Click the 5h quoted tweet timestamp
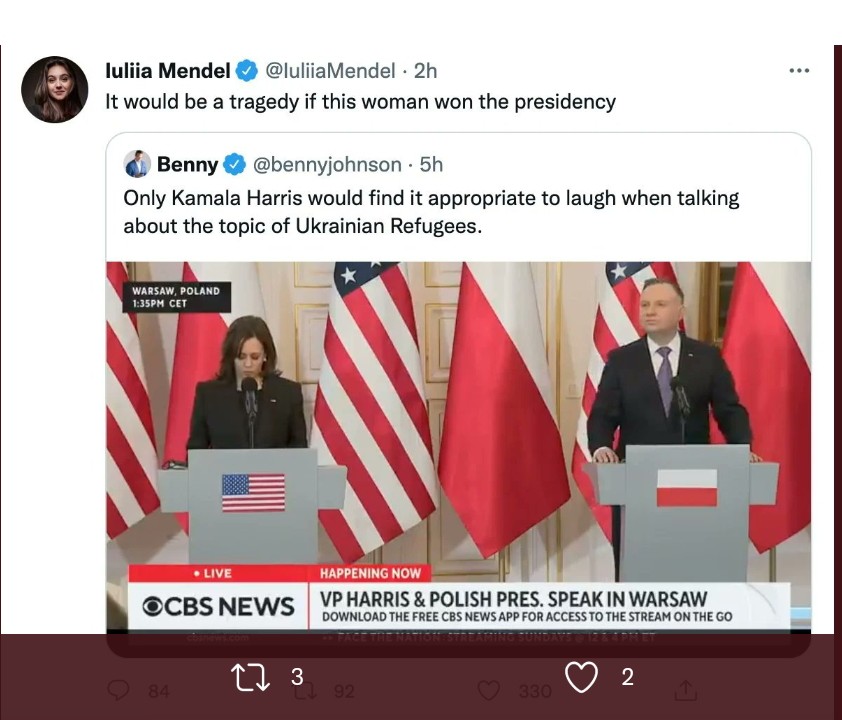 coord(431,164)
